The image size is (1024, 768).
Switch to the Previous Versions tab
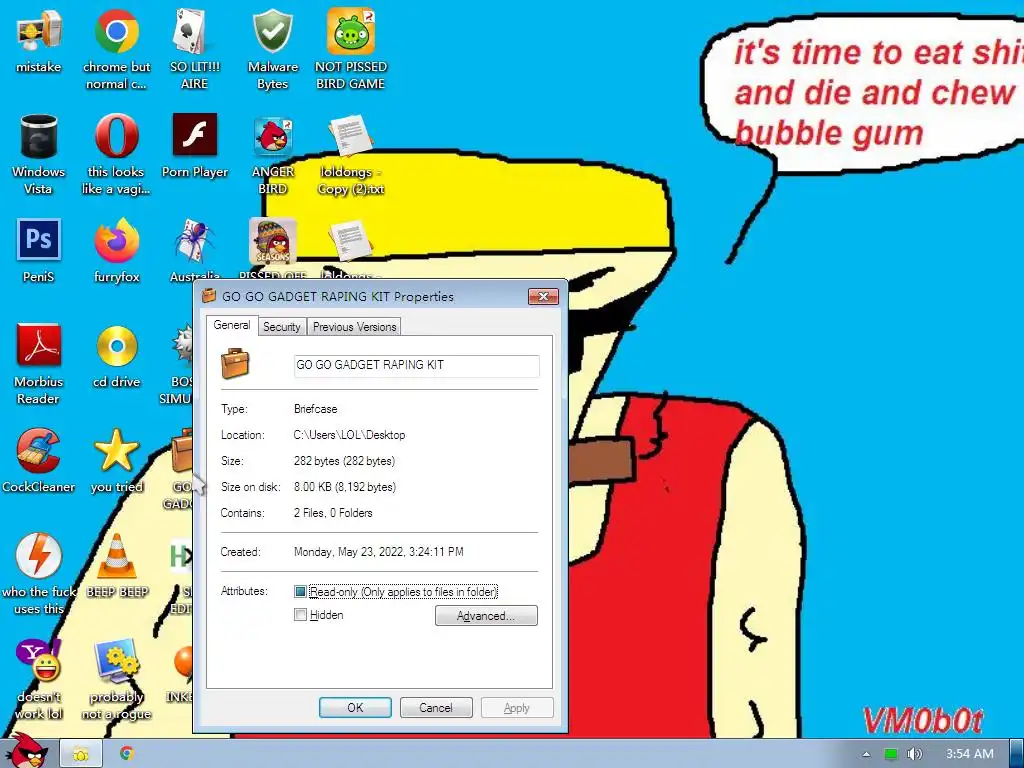point(355,327)
